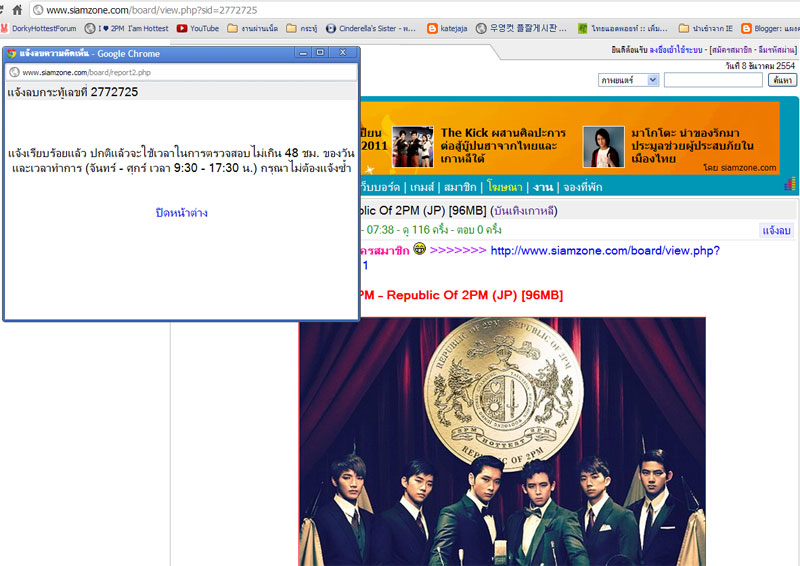Minimize the report popup window
The image size is (800, 566).
click(303, 52)
